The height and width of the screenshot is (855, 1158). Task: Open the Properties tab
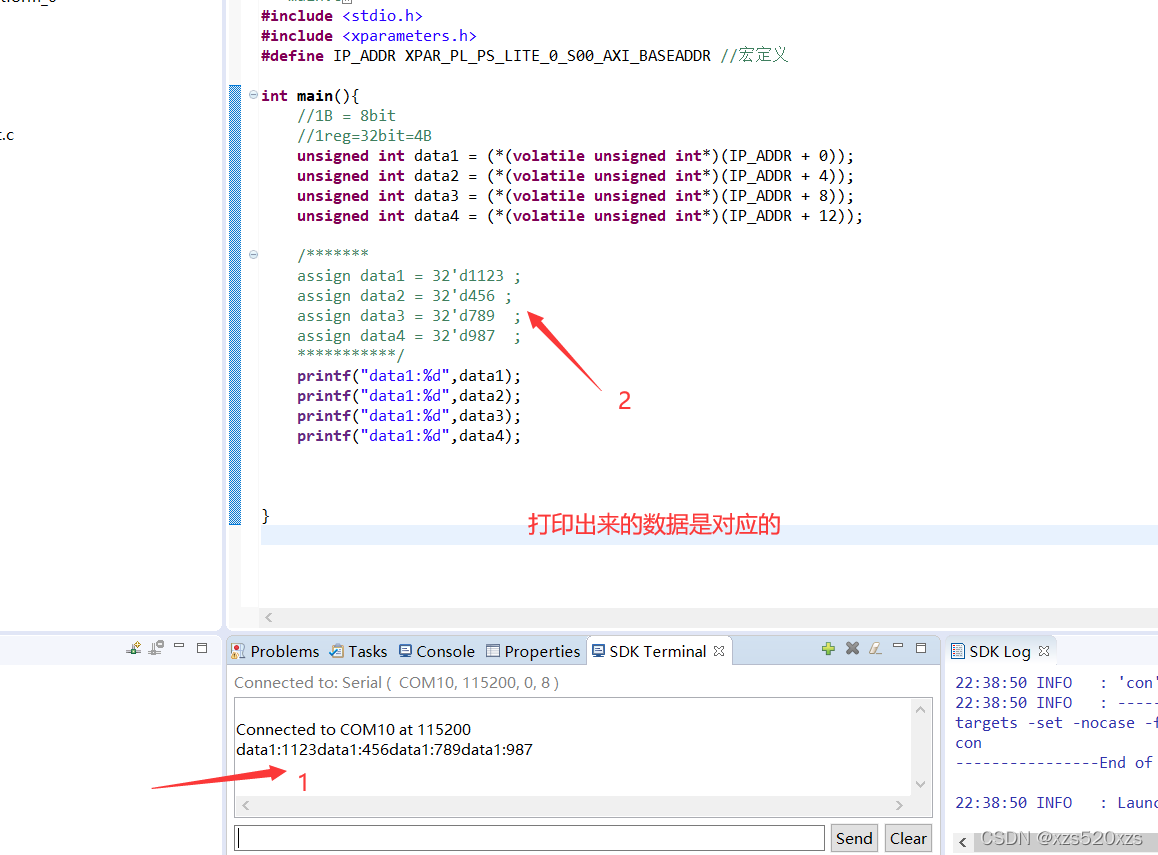533,651
